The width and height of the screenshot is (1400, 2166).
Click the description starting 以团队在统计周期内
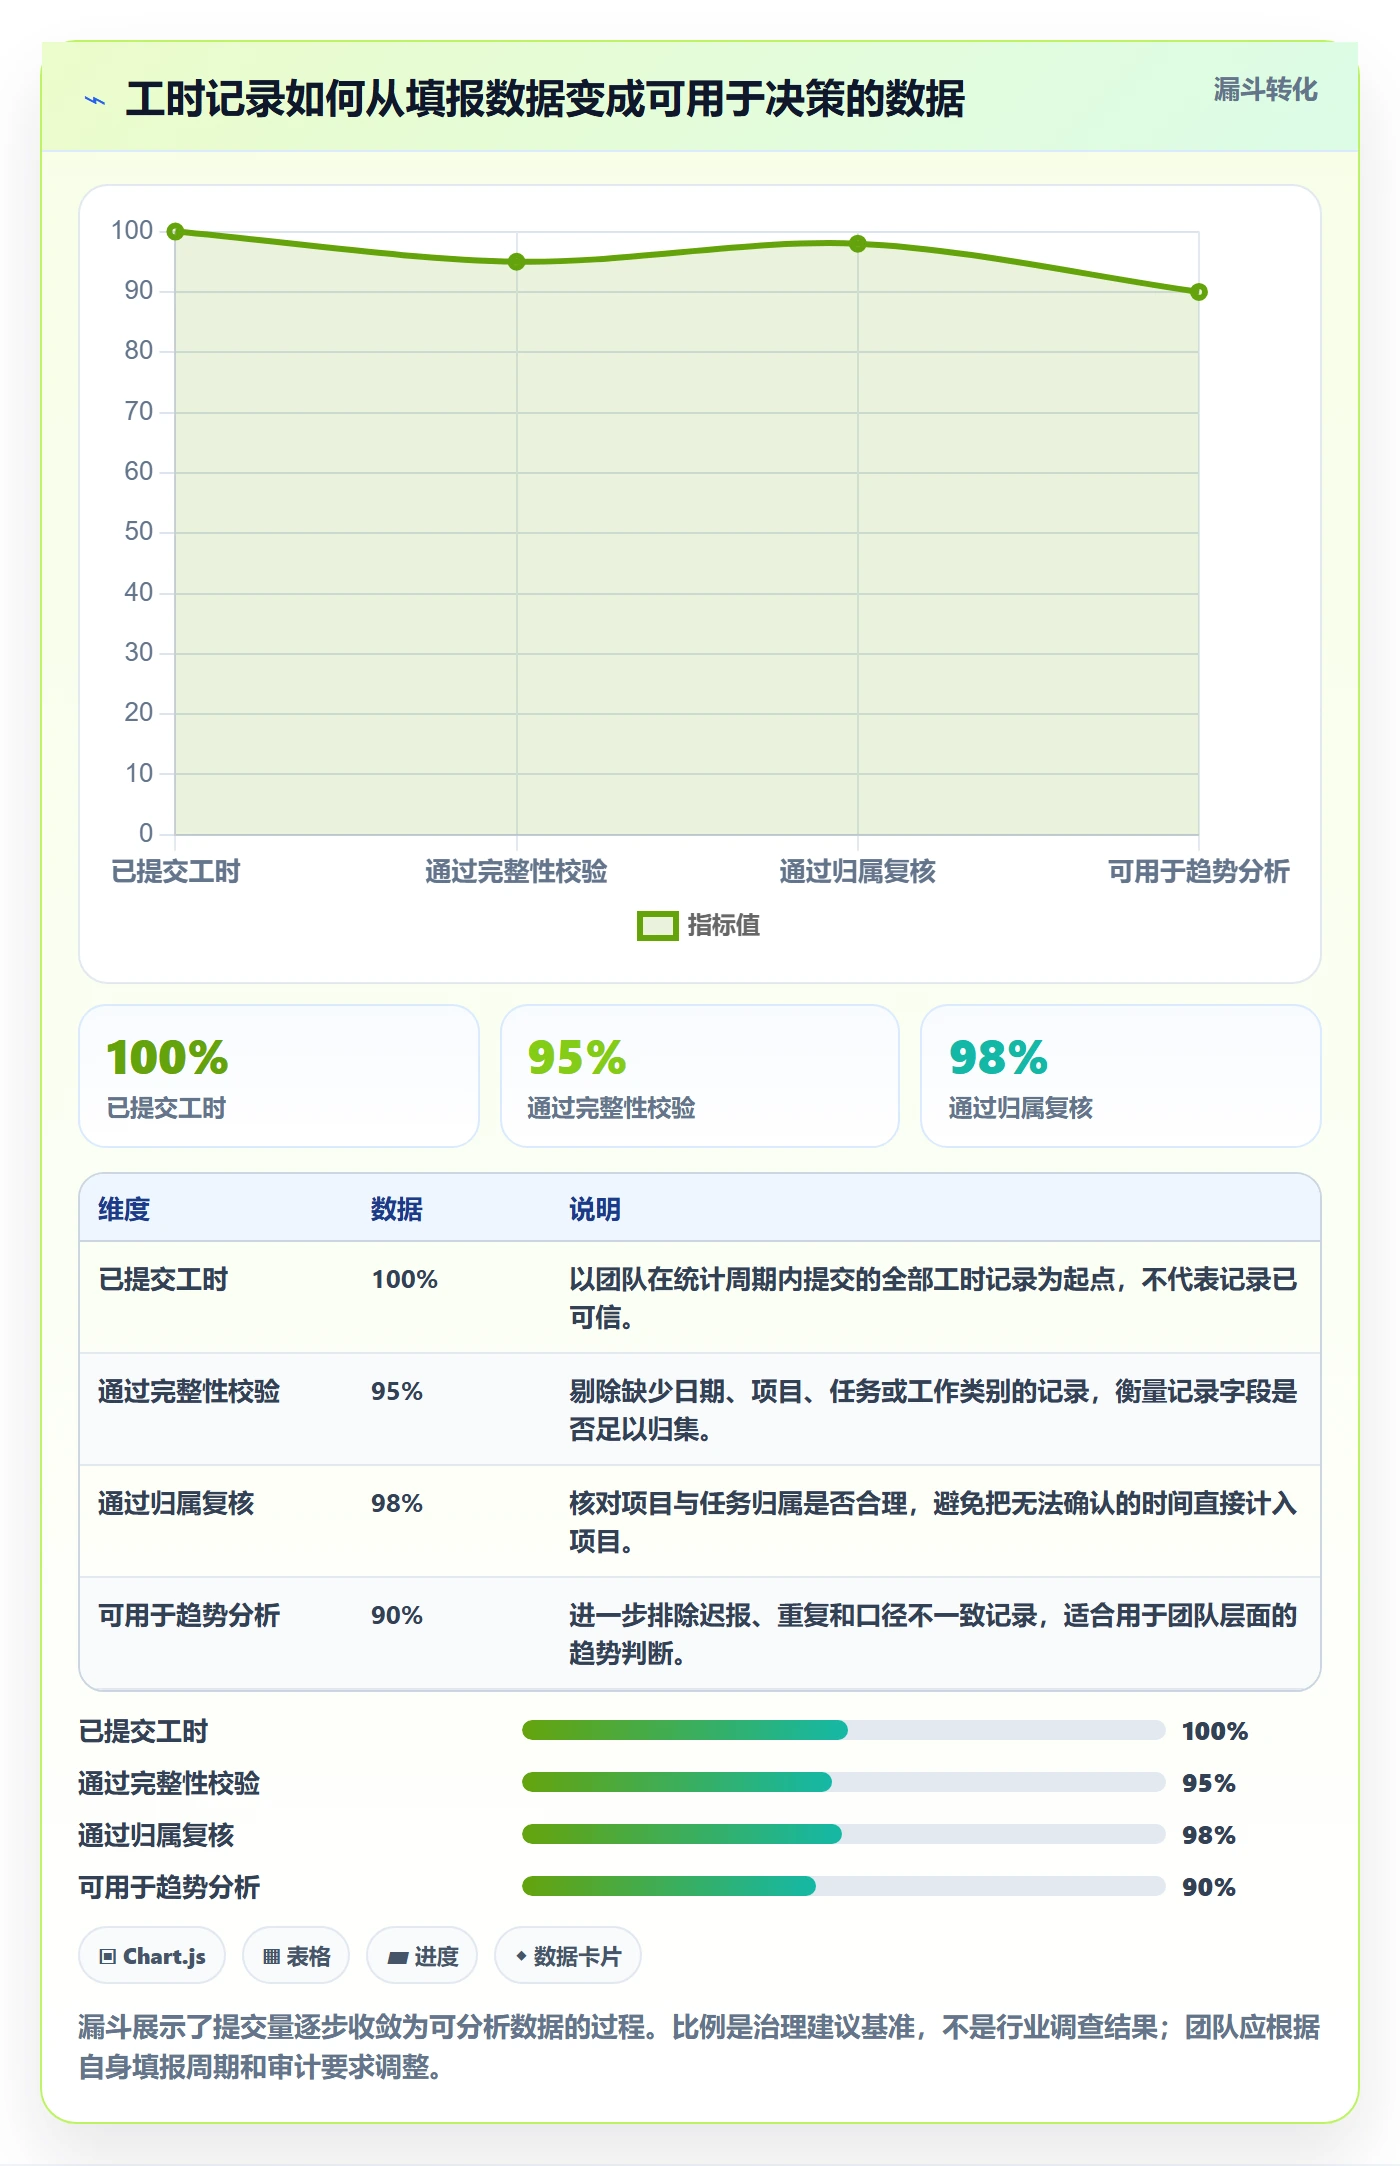click(x=933, y=1299)
